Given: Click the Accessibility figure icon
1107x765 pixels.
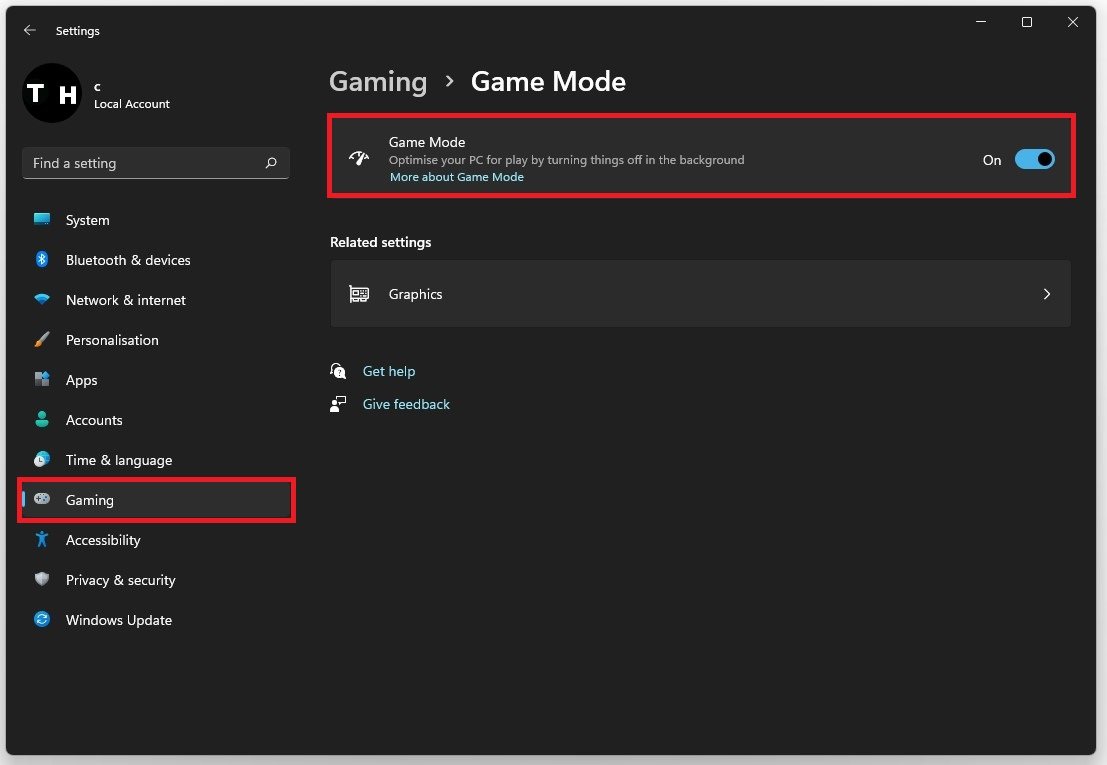Looking at the screenshot, I should click(42, 540).
